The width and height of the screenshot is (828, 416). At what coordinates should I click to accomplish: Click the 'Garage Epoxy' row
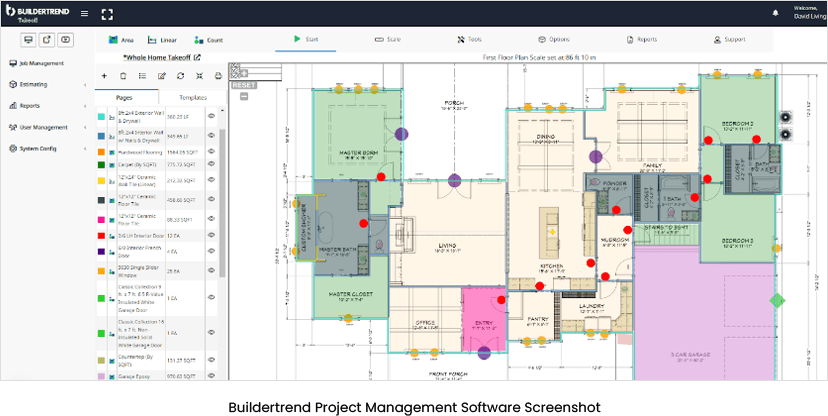pos(157,376)
